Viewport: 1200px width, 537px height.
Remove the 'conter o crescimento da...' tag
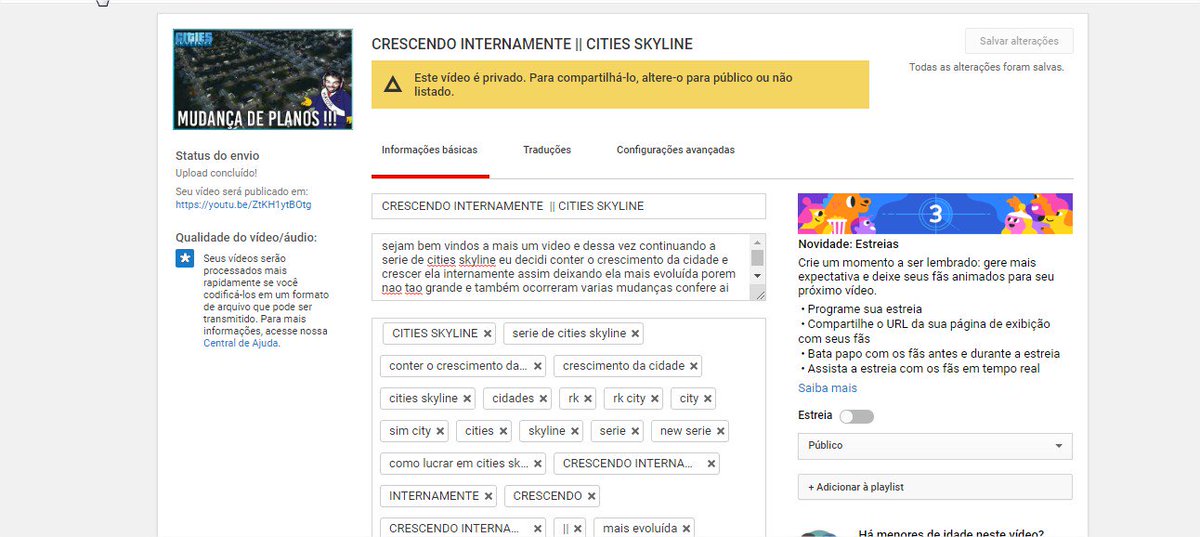tap(537, 366)
